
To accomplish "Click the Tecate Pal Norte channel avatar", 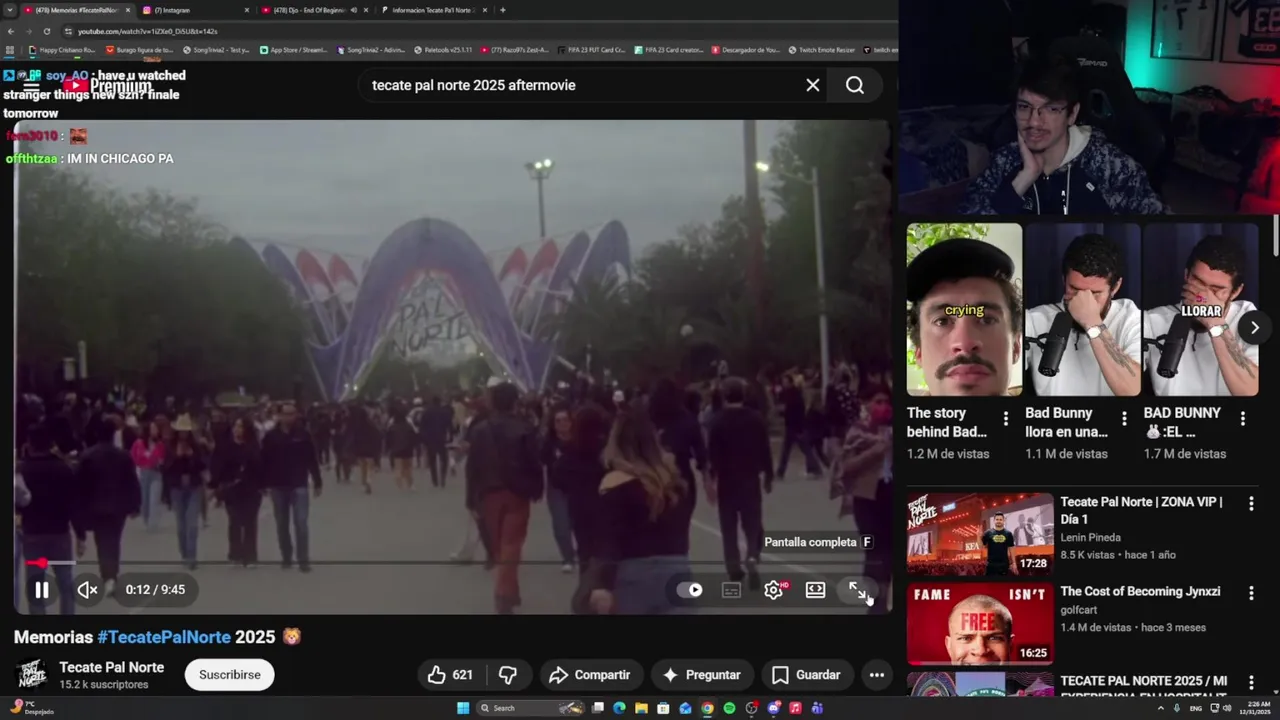I will [32, 675].
